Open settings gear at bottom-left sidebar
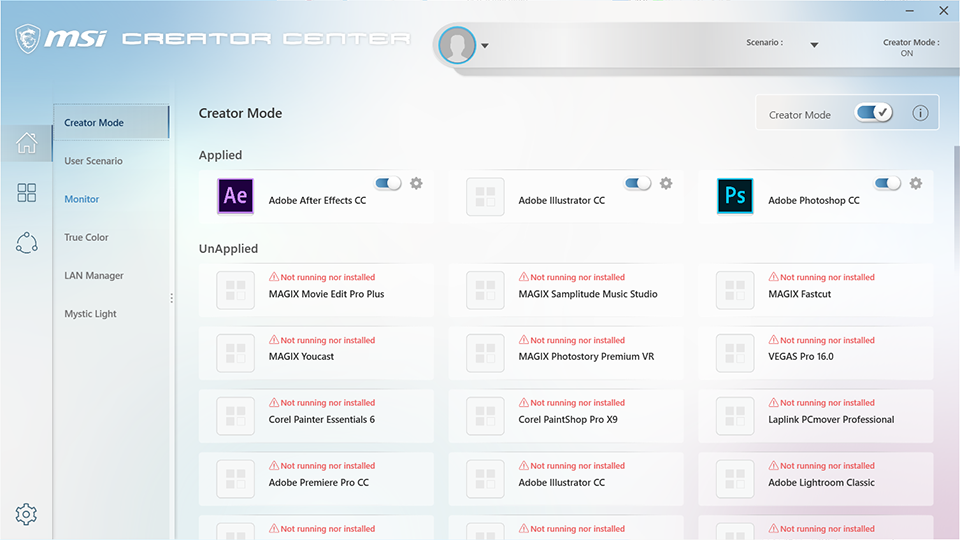 pos(26,514)
